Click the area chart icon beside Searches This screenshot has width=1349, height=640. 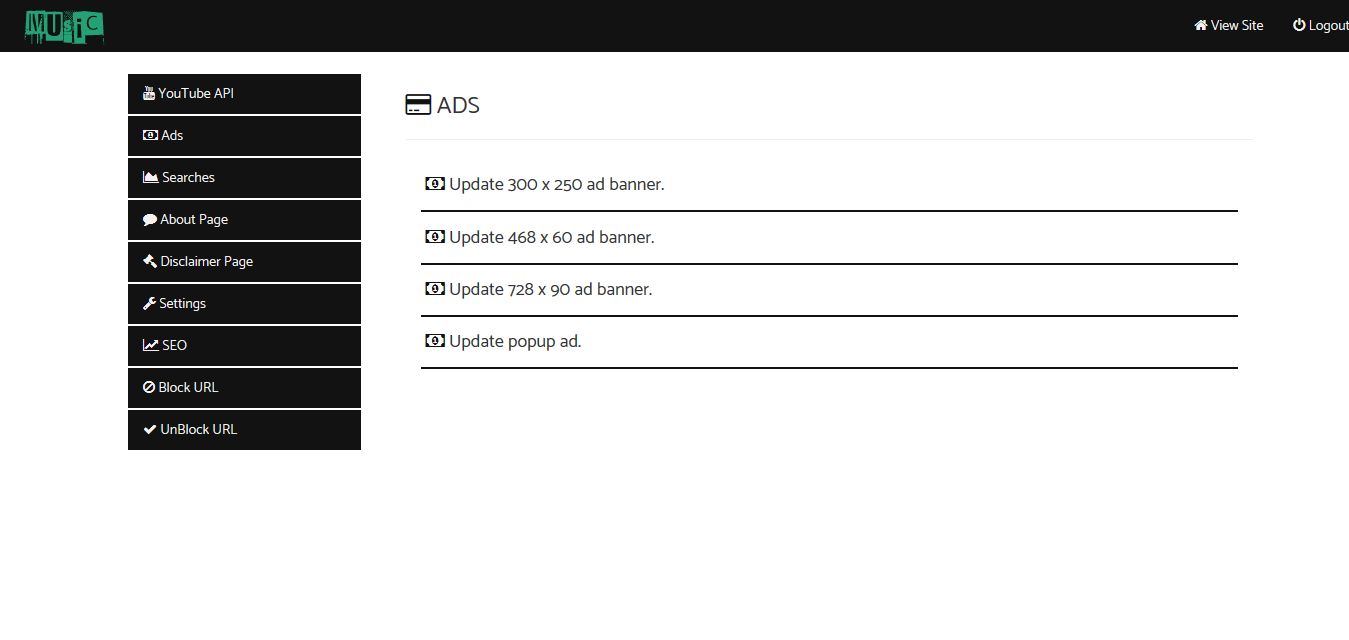[151, 178]
